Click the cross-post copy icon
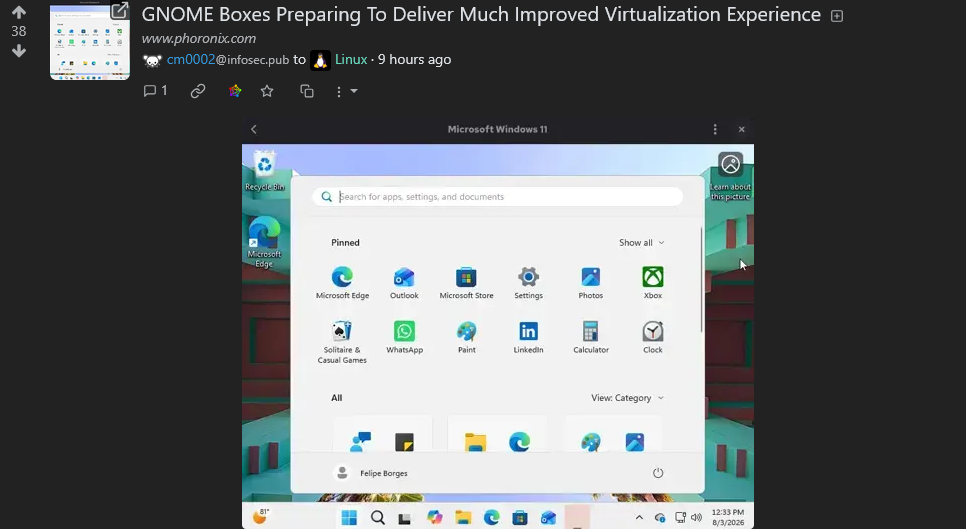The height and width of the screenshot is (529, 966). pyautogui.click(x=307, y=91)
